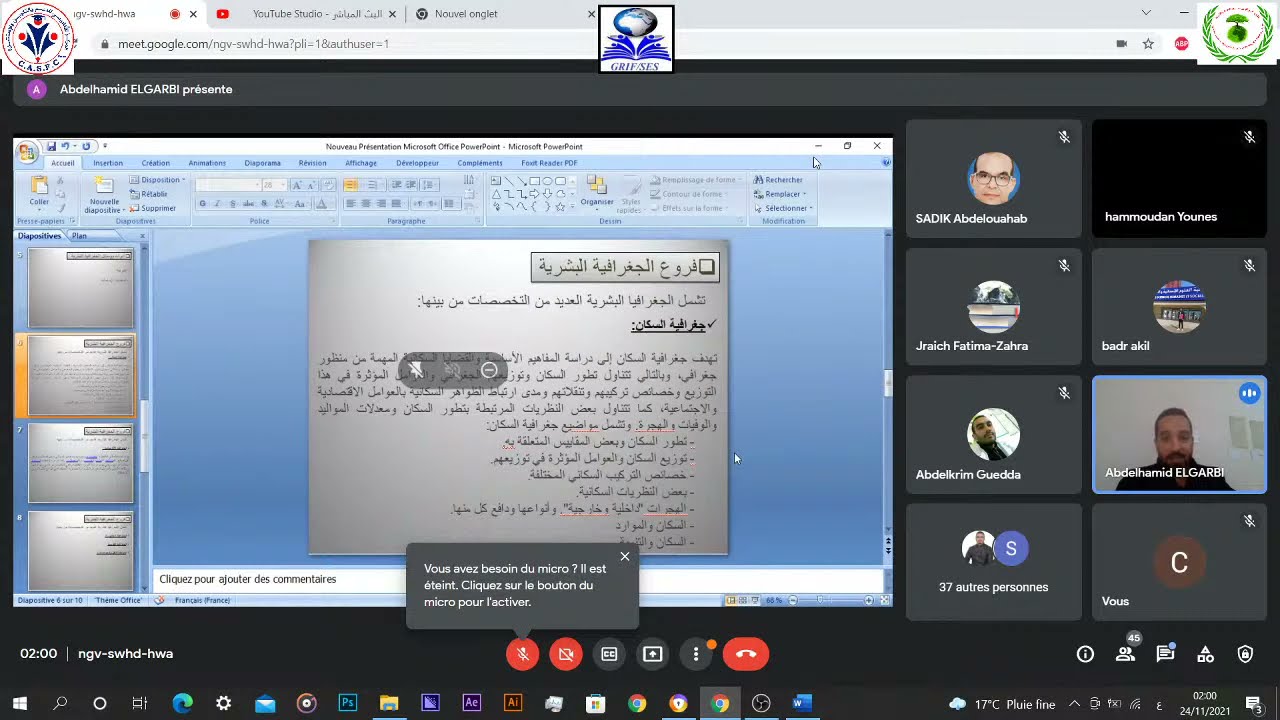
Task: Adjust the PowerPoint zoom slider
Action: tap(820, 600)
